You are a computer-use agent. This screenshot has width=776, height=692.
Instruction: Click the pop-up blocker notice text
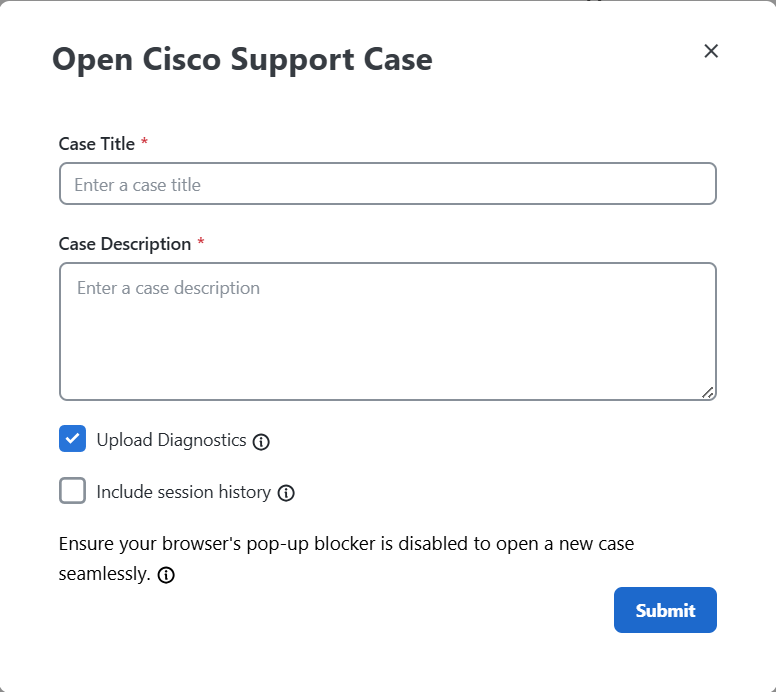346,545
